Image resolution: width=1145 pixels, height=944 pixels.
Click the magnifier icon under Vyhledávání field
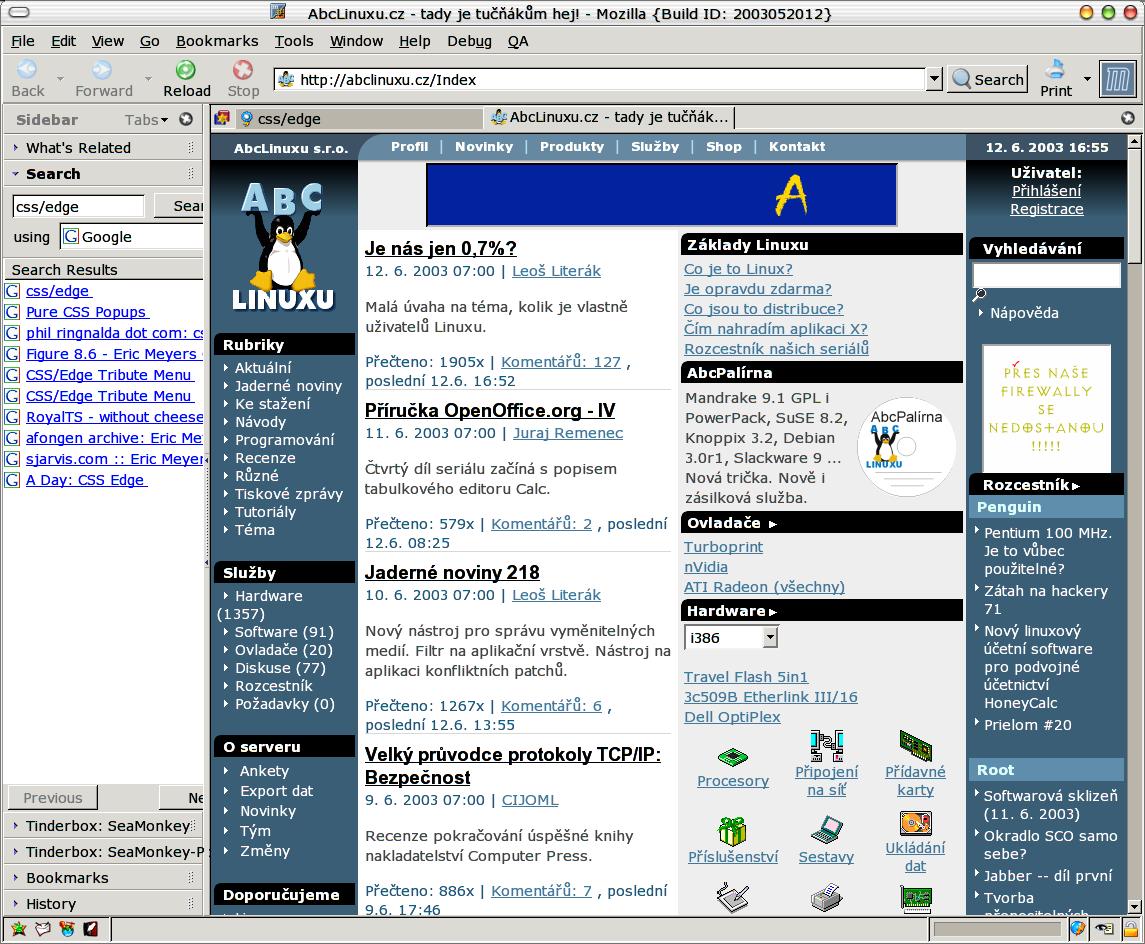tap(979, 295)
